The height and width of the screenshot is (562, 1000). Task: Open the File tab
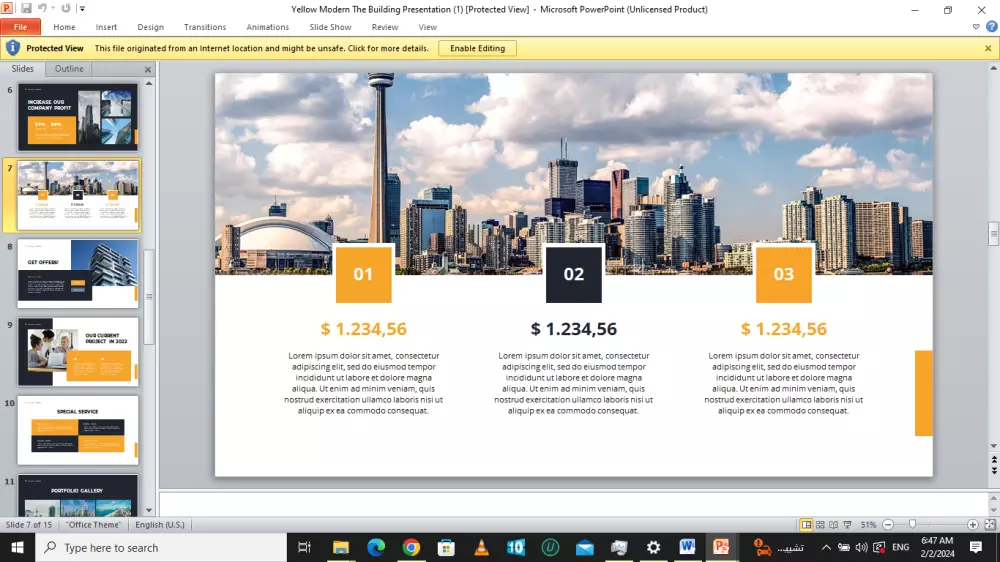20,27
